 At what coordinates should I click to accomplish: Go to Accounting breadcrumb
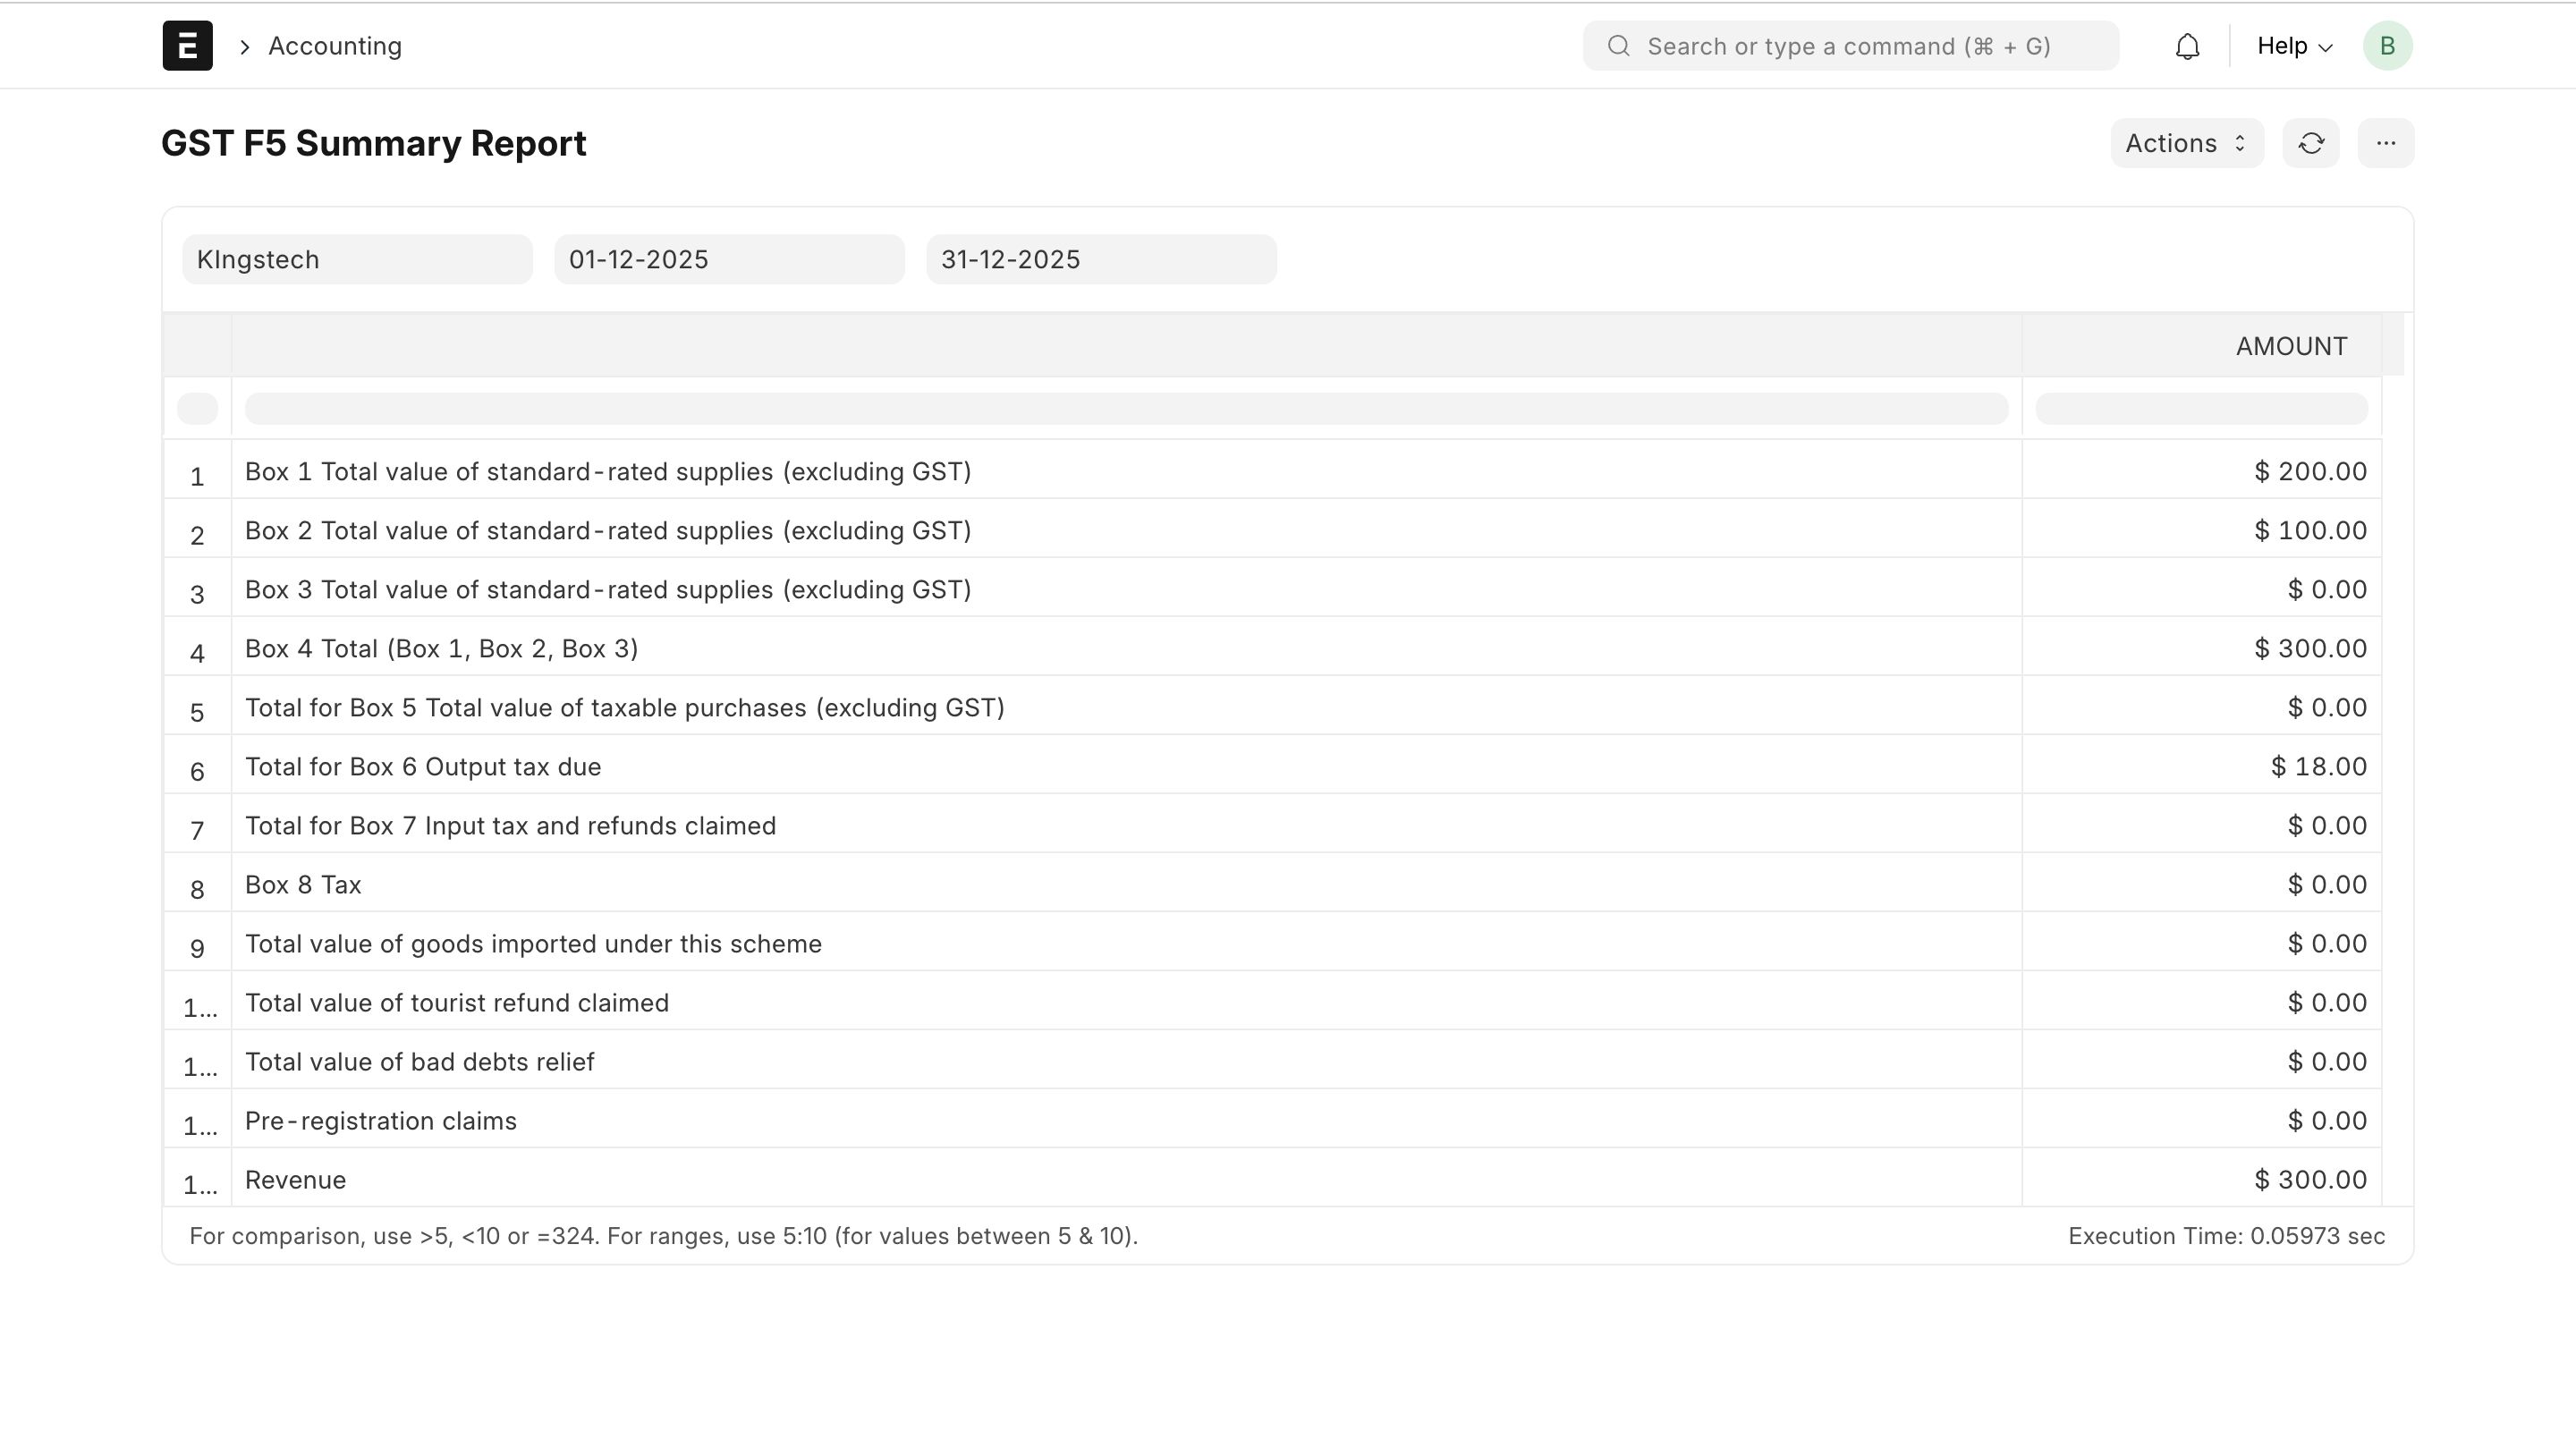(334, 46)
